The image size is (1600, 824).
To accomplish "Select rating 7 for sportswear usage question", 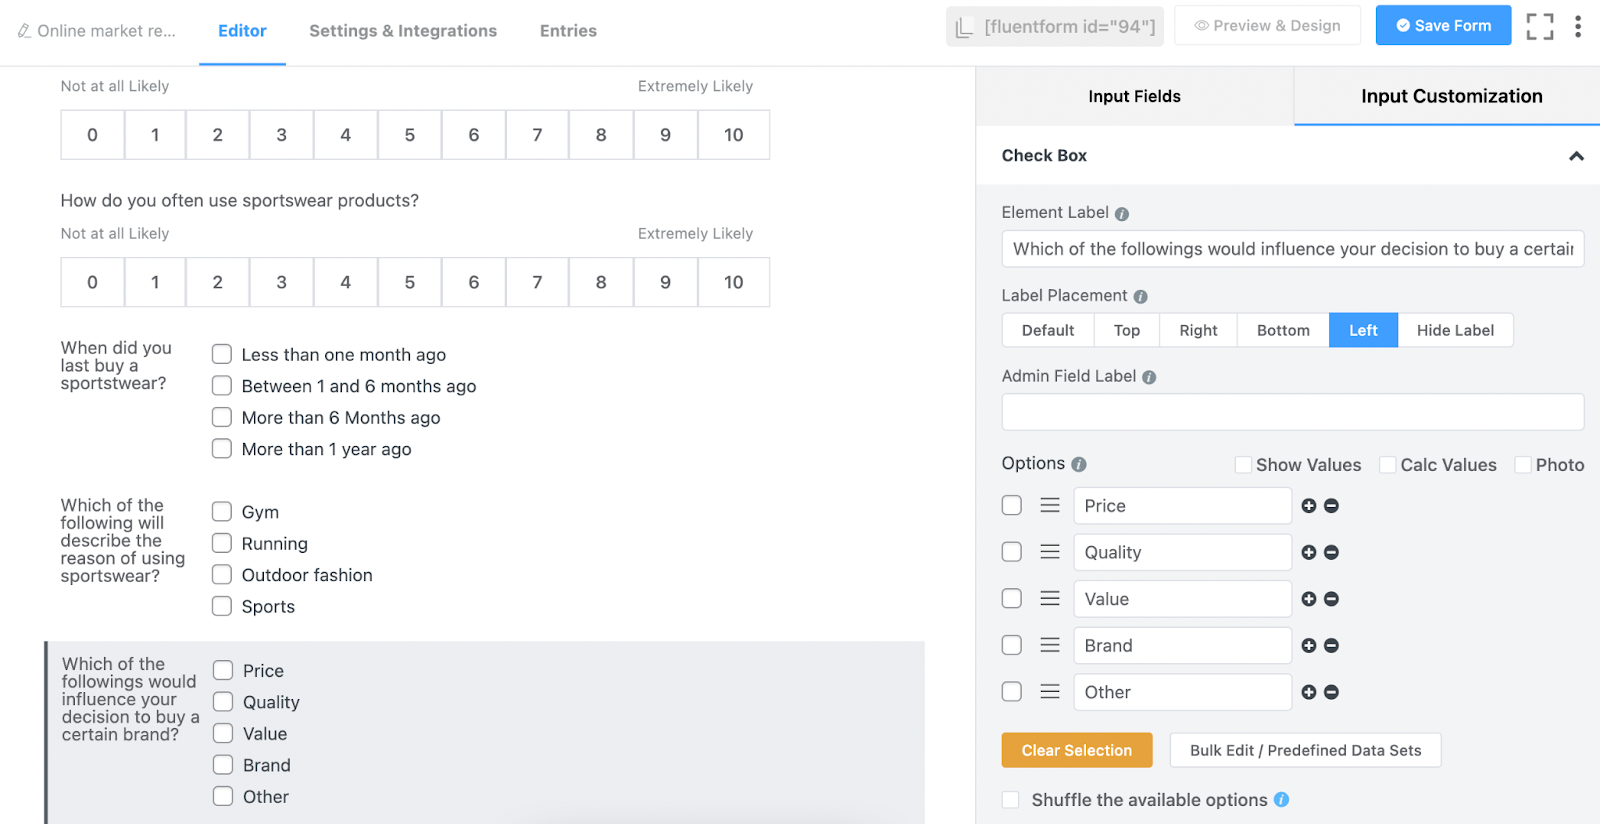I will point(537,283).
